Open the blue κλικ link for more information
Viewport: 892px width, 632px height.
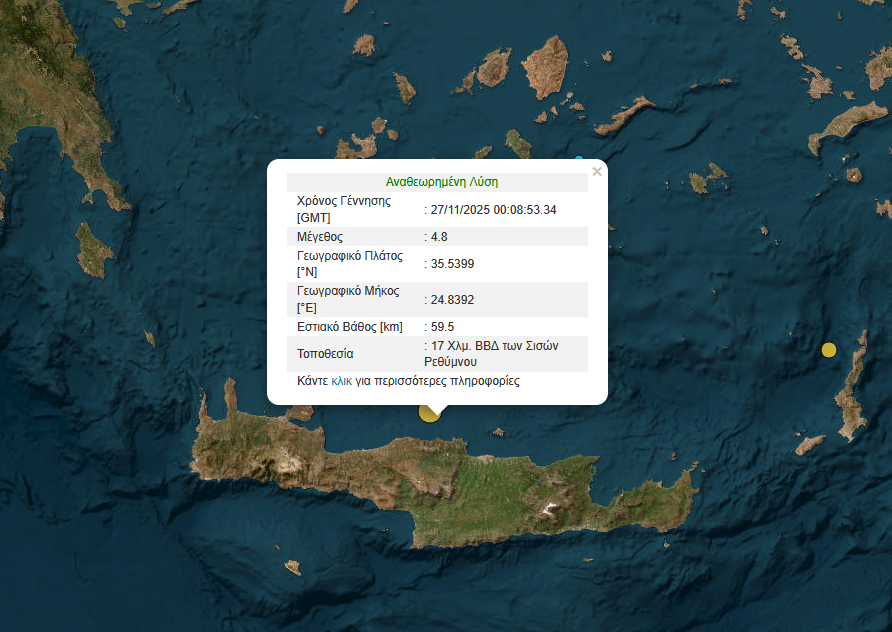click(x=341, y=381)
